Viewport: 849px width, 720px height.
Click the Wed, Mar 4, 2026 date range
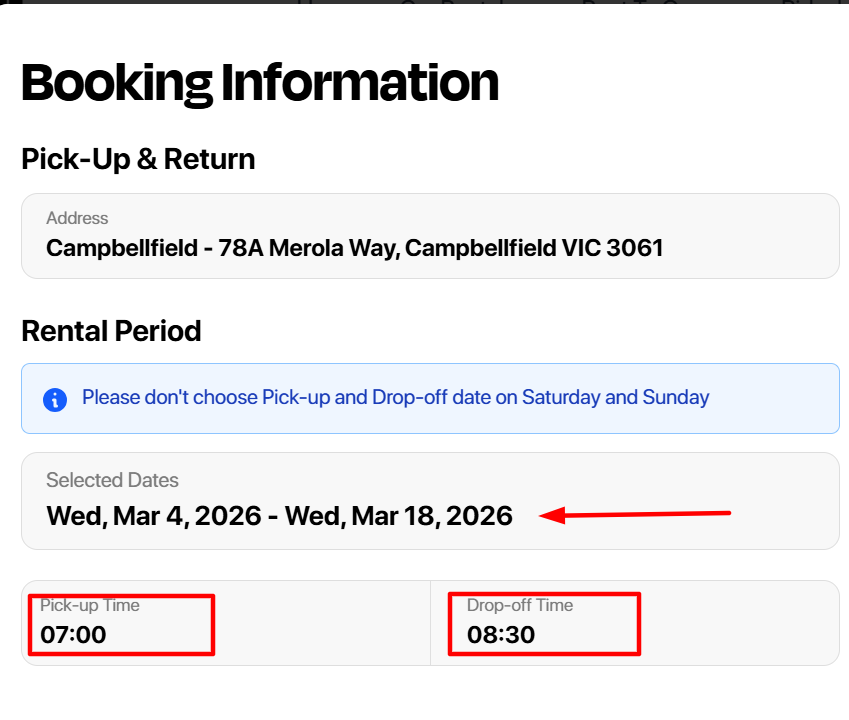click(x=279, y=516)
